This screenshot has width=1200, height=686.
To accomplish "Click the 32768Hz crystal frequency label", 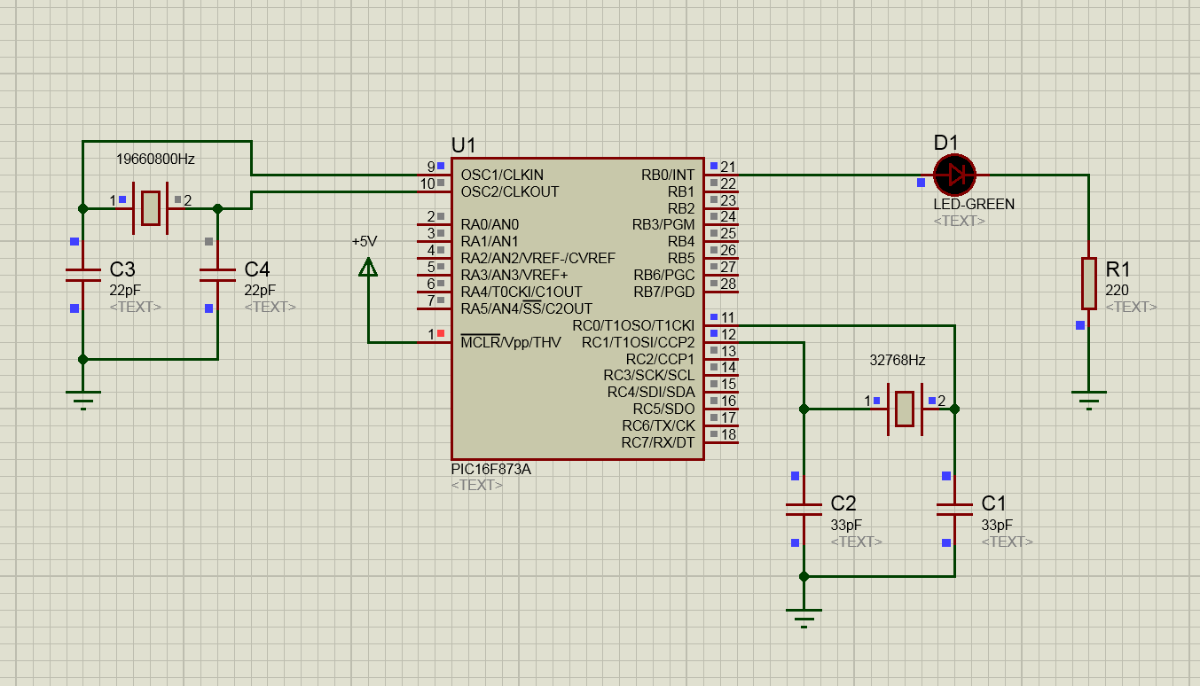I will (x=897, y=360).
